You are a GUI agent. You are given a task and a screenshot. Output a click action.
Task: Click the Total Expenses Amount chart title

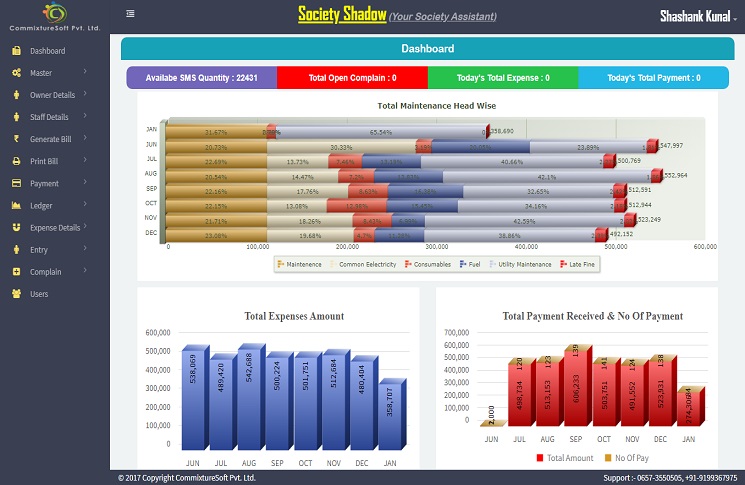pos(294,316)
